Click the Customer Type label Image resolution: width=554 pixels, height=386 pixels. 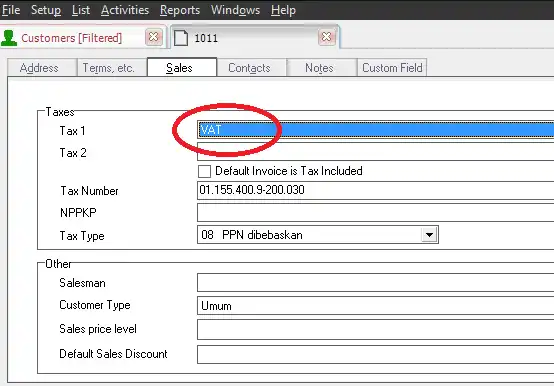tap(95, 305)
